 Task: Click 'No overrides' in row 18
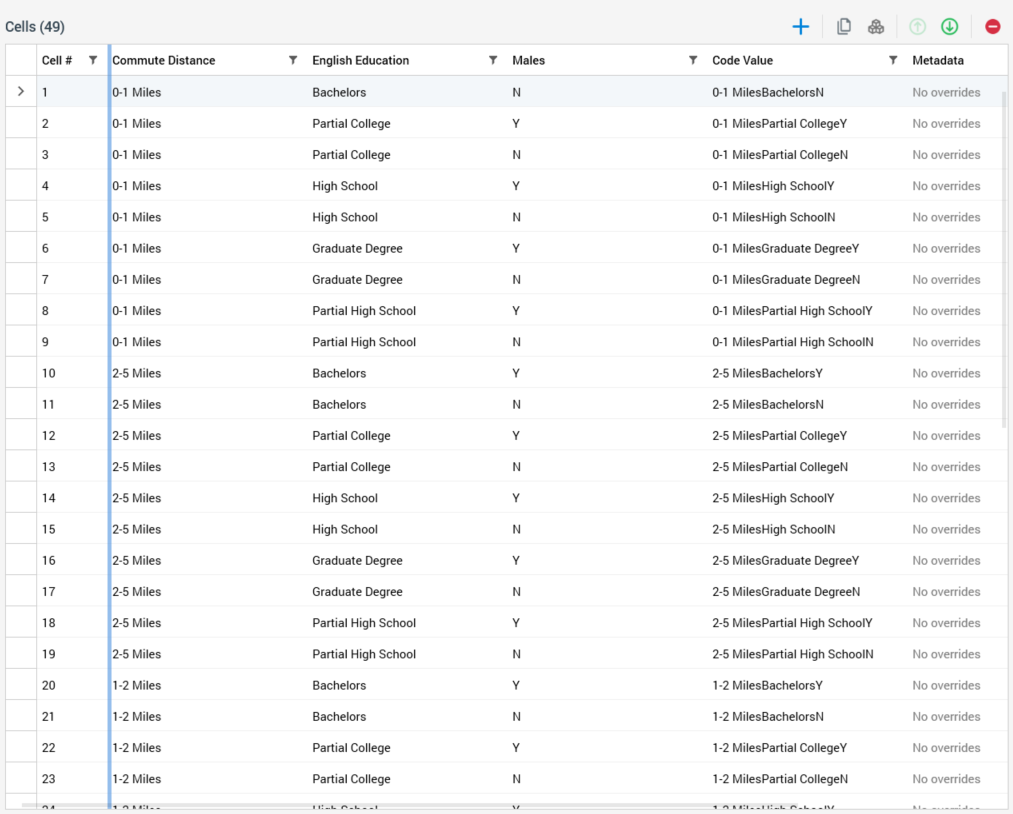coord(946,623)
